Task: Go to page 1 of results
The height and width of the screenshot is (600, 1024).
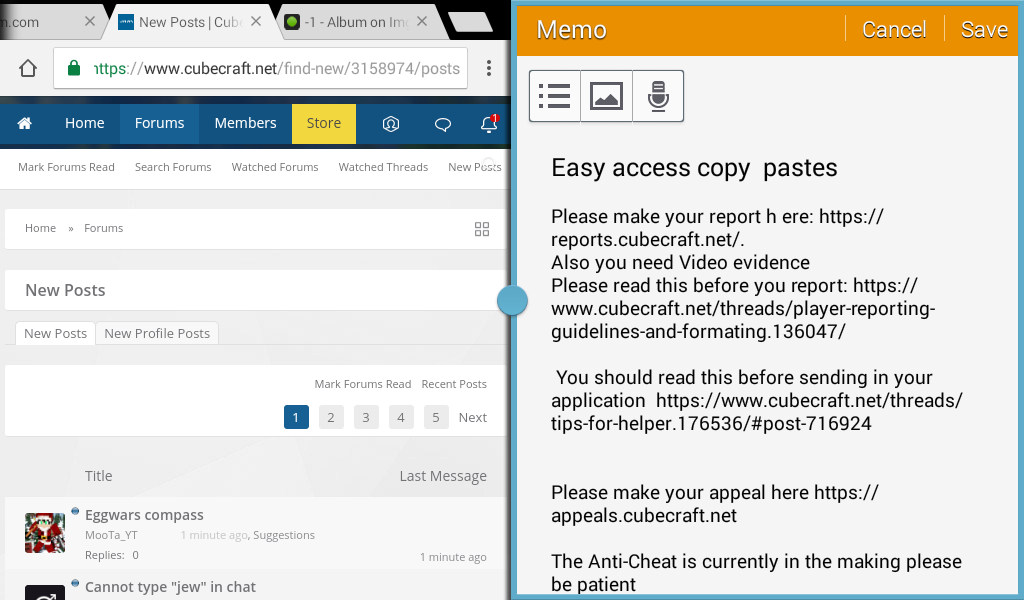Action: [x=296, y=417]
